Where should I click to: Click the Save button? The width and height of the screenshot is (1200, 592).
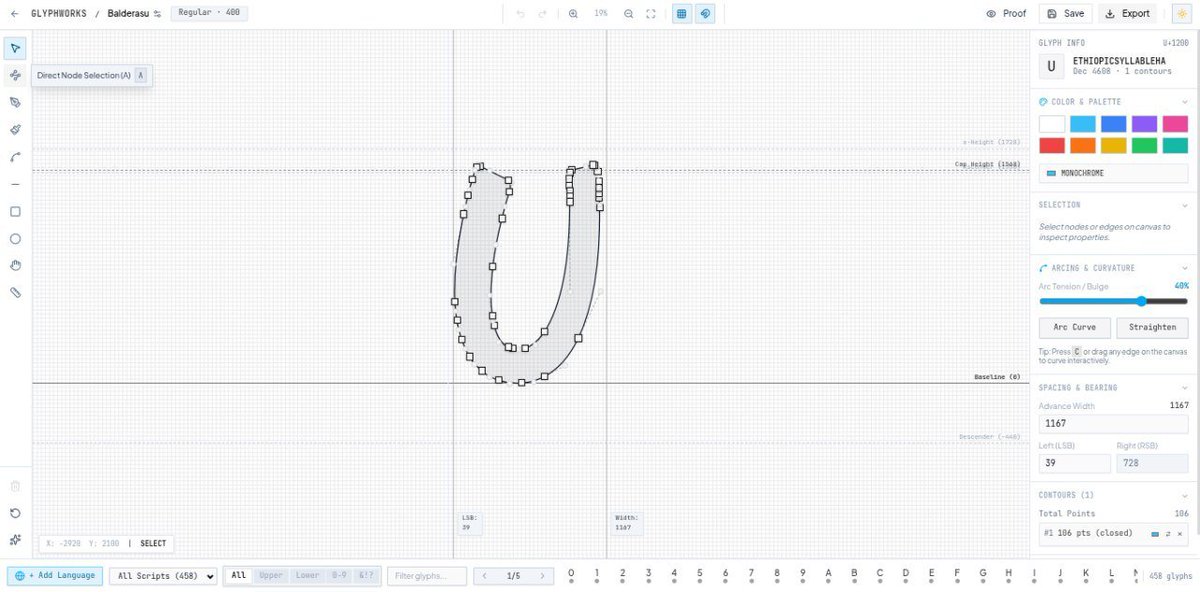[x=1065, y=14]
